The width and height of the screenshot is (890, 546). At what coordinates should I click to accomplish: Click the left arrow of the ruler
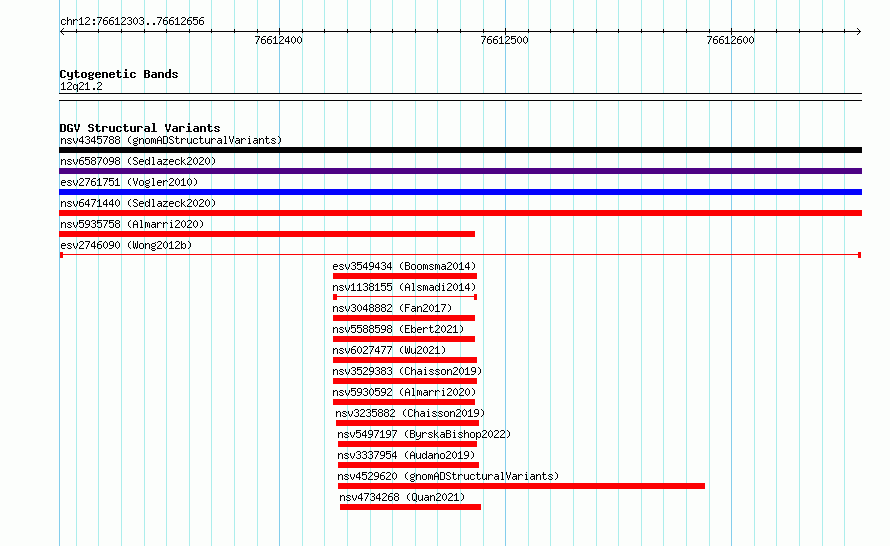(x=62, y=32)
